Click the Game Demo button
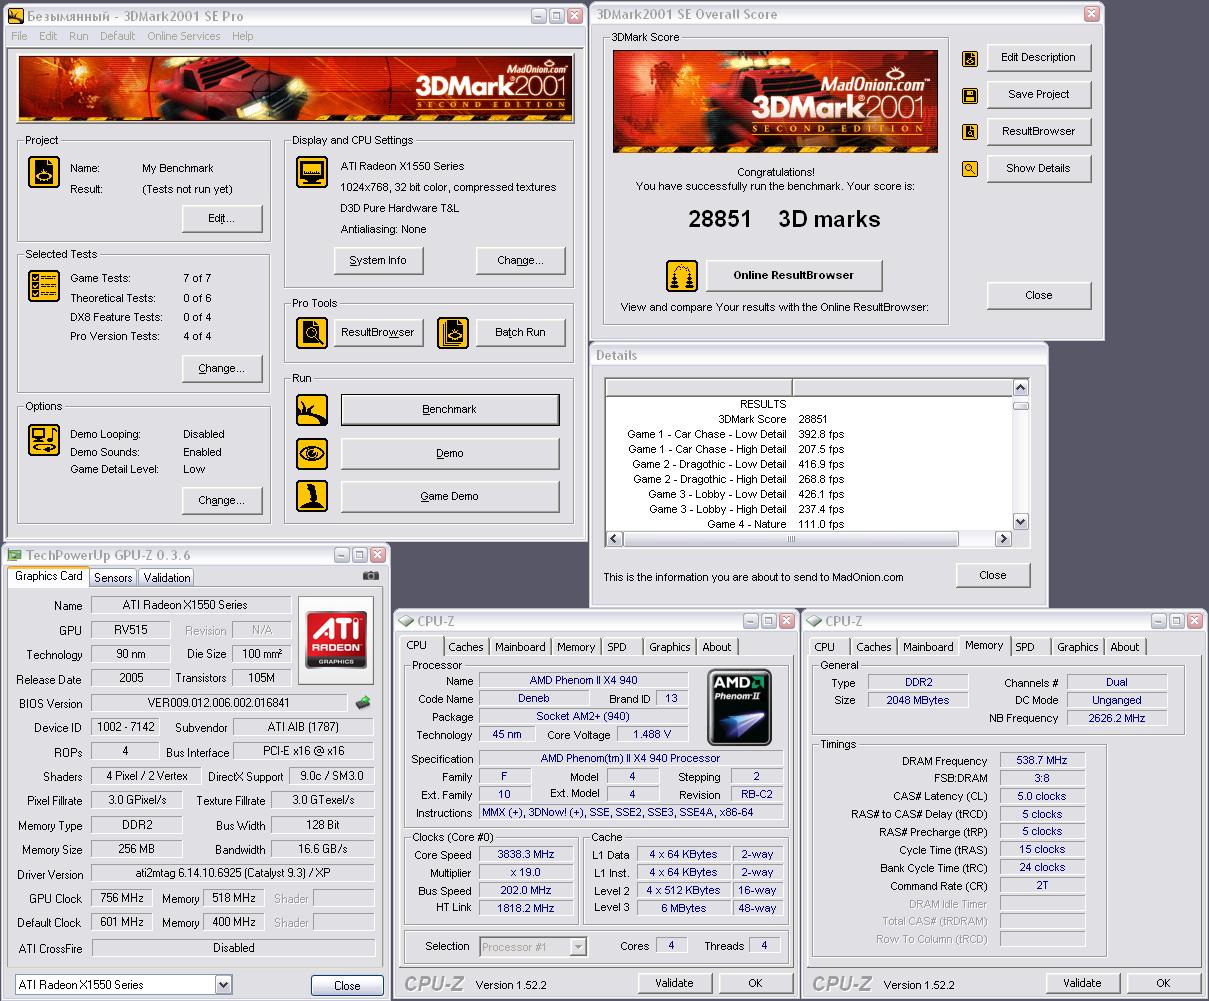The image size is (1209, 1001). 450,496
